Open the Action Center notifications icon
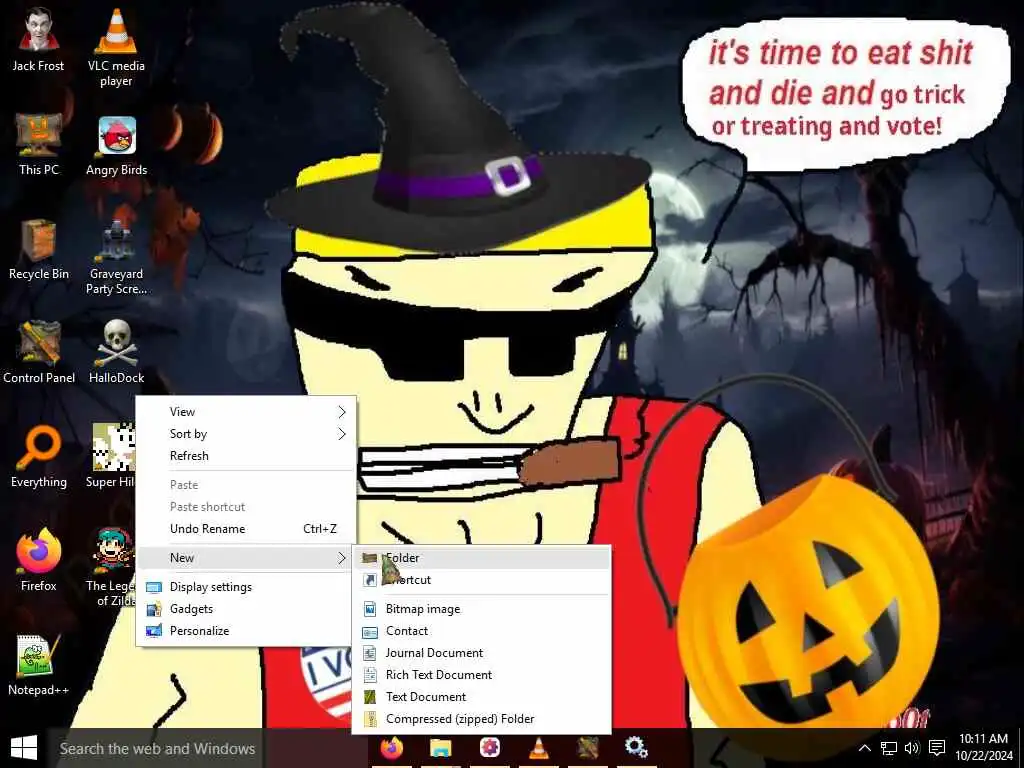 937,748
